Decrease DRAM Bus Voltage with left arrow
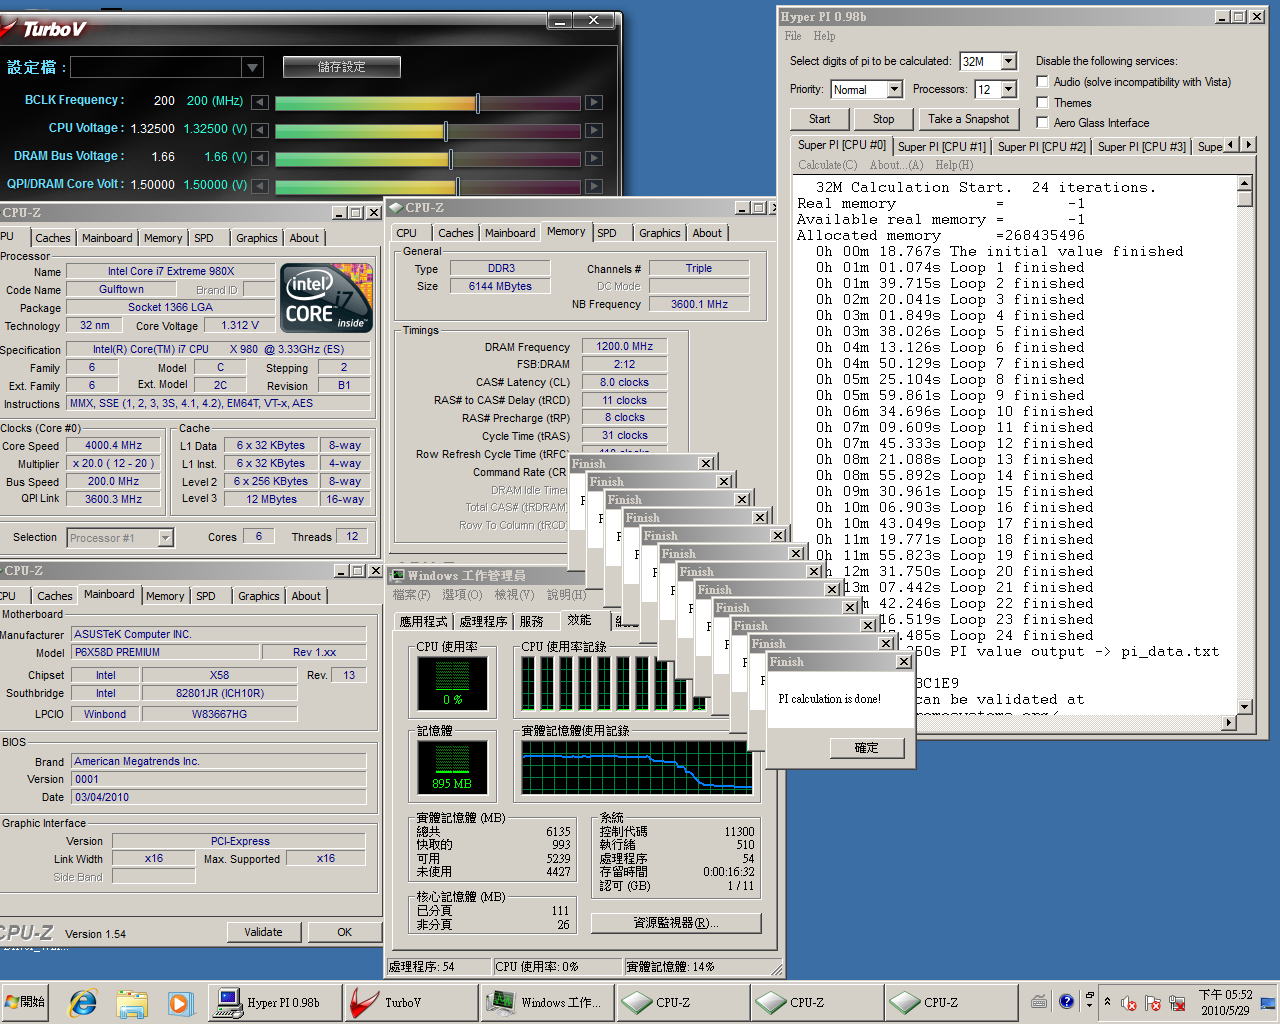Screen dimensions: 1280x1024 260,158
